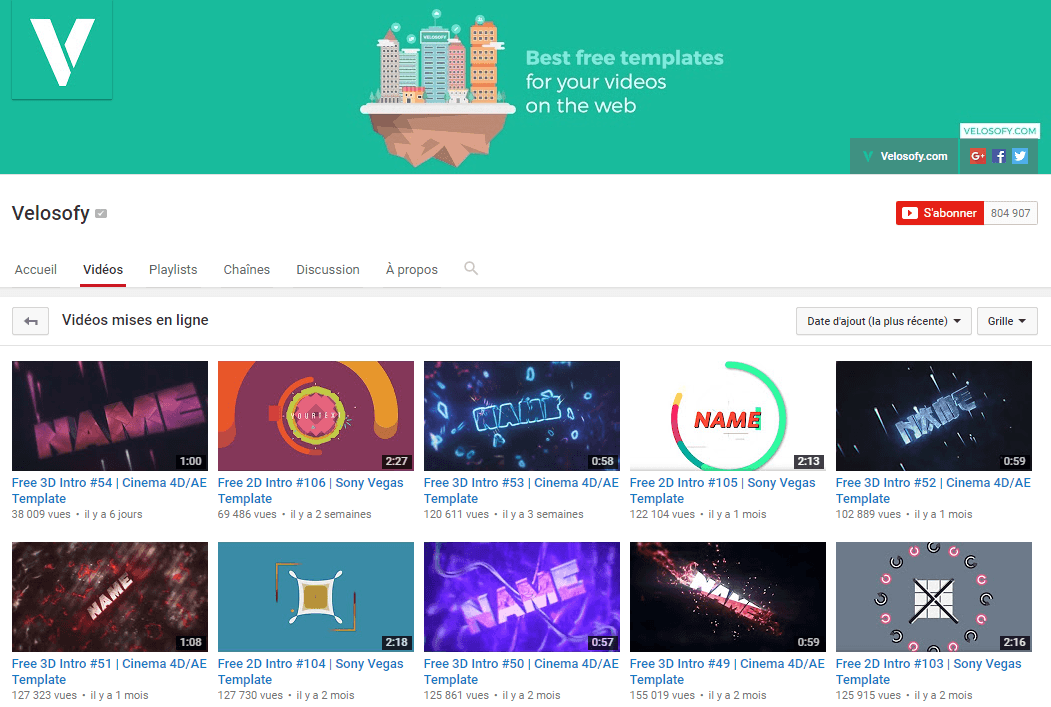Image resolution: width=1051 pixels, height=707 pixels.
Task: Open title link Free 3D Intro #53
Action: click(521, 491)
